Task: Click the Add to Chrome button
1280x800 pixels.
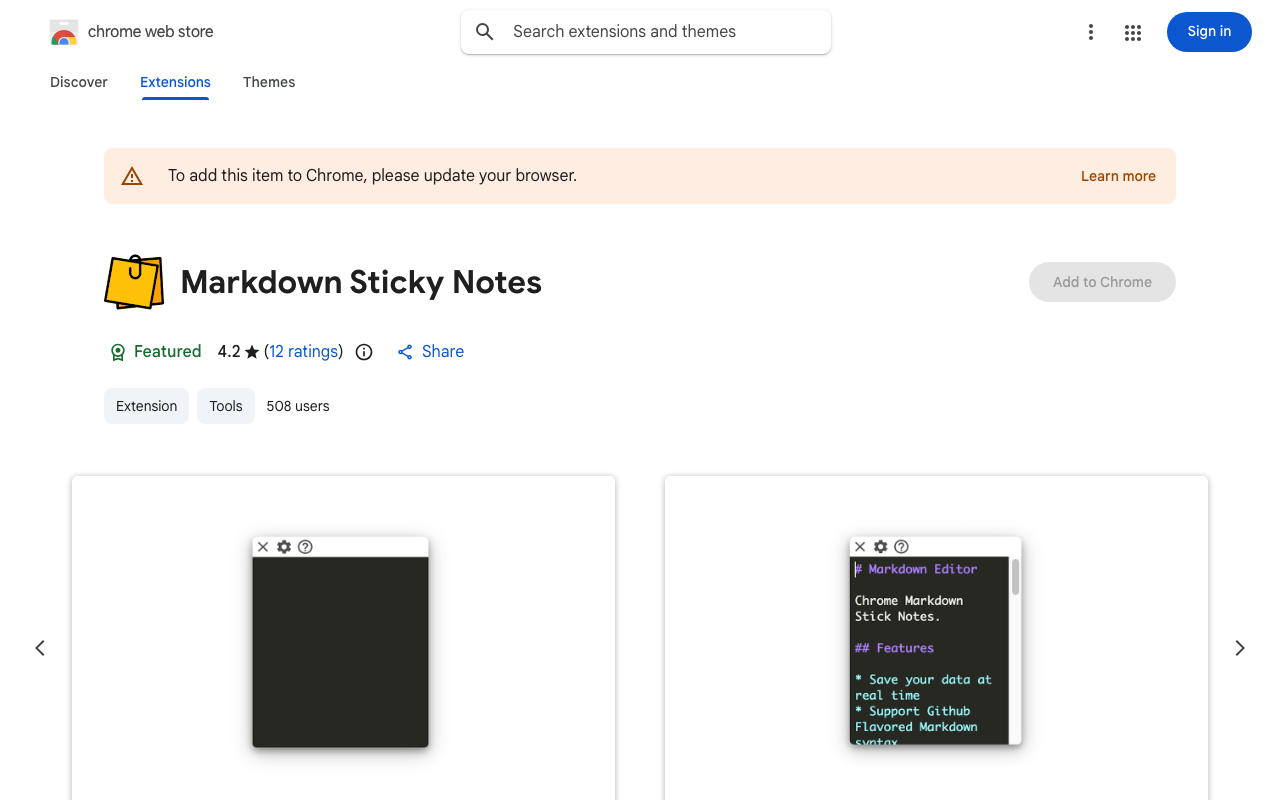Action: [1102, 282]
